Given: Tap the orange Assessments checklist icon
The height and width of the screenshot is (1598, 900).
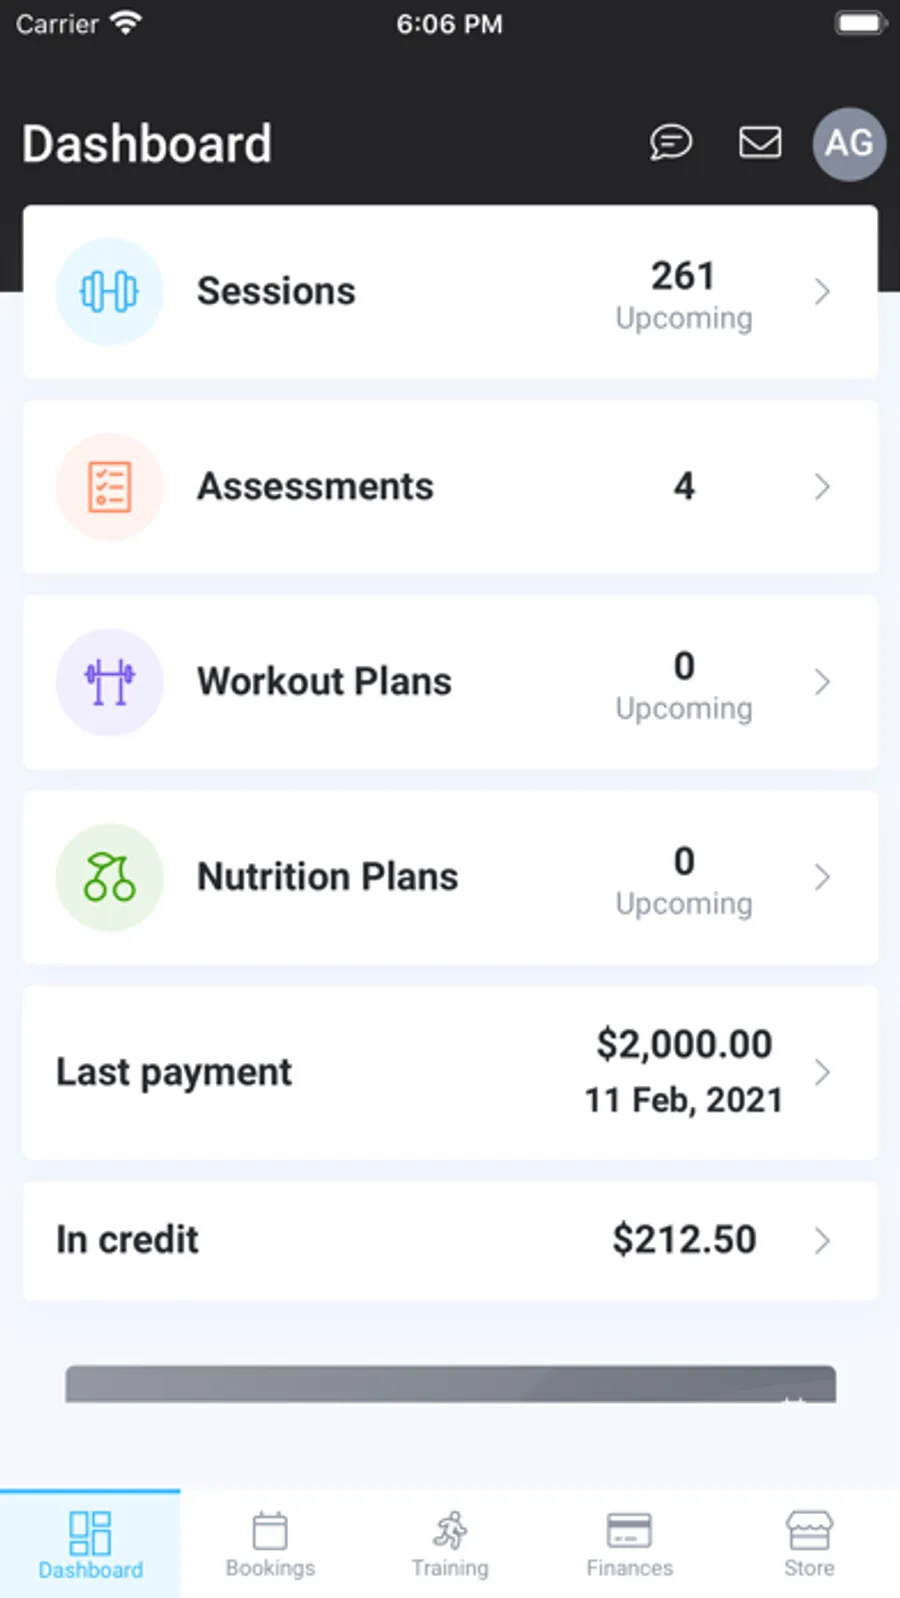Looking at the screenshot, I should coord(109,487).
